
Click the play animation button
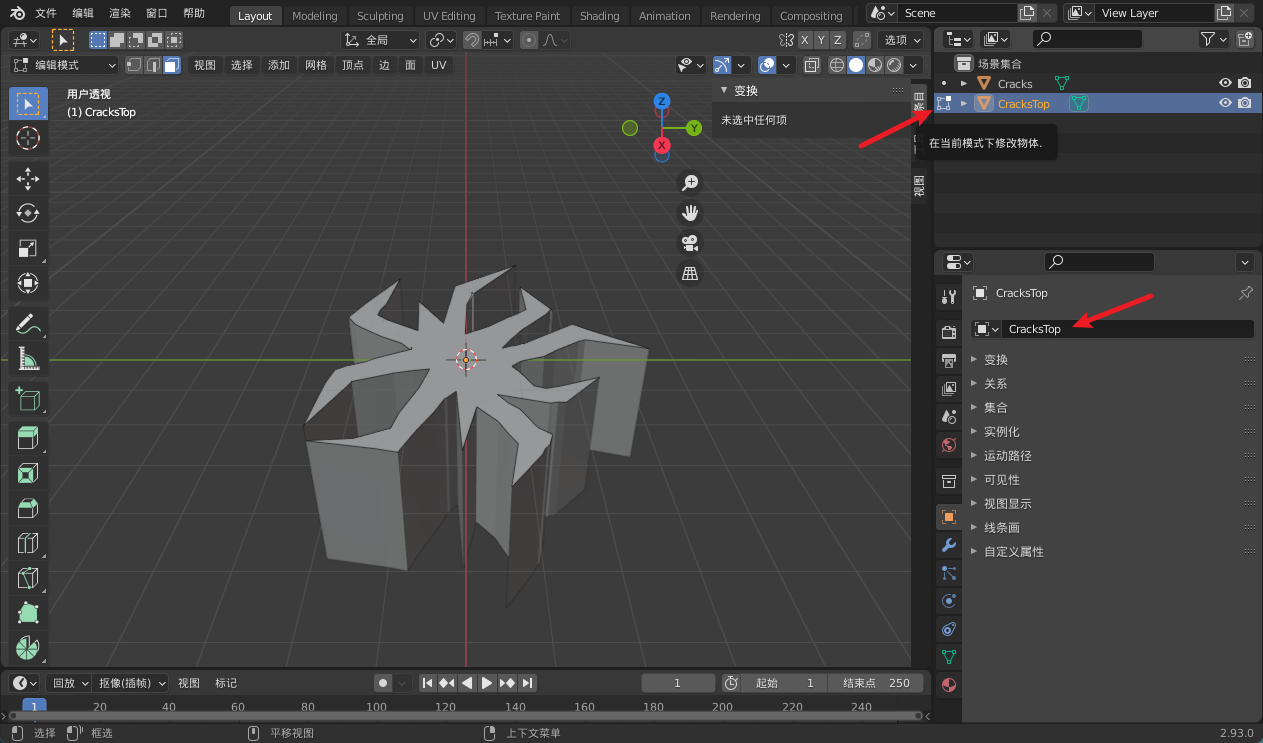tap(486, 683)
